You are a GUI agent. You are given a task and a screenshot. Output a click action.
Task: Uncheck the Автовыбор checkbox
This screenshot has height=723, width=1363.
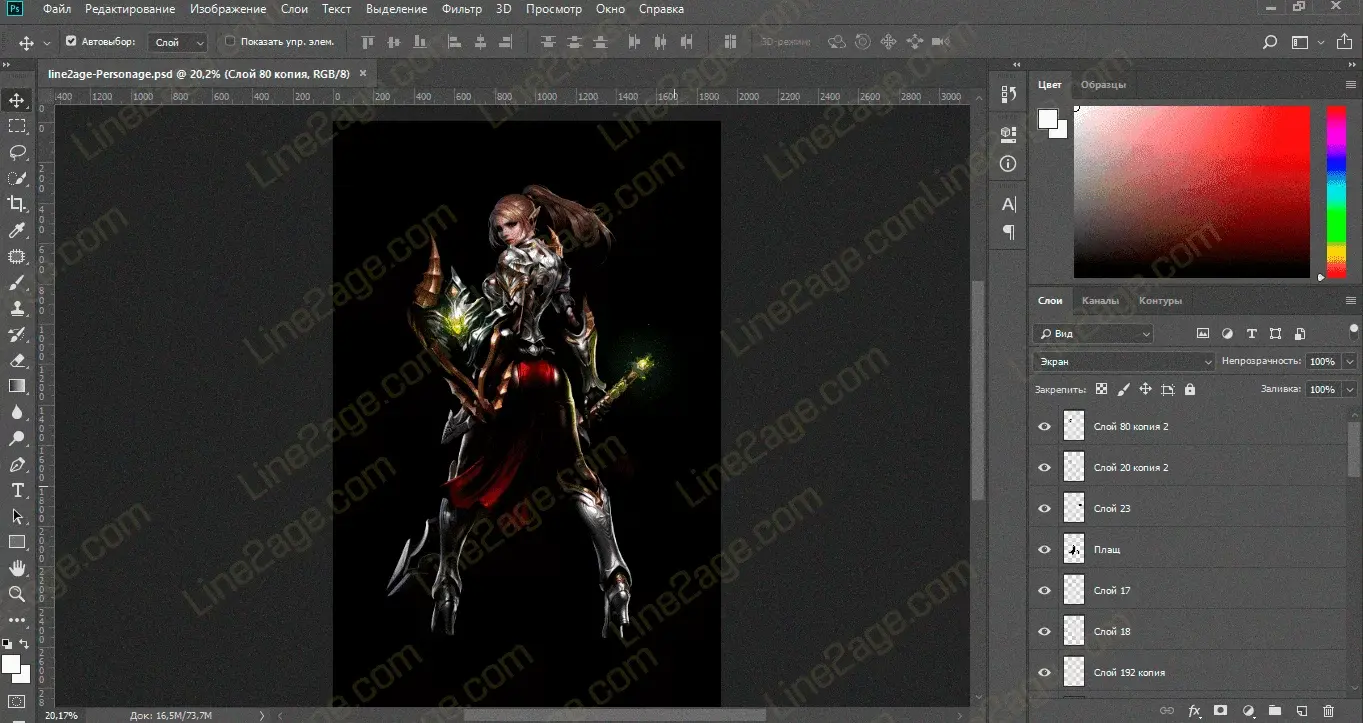click(x=71, y=42)
